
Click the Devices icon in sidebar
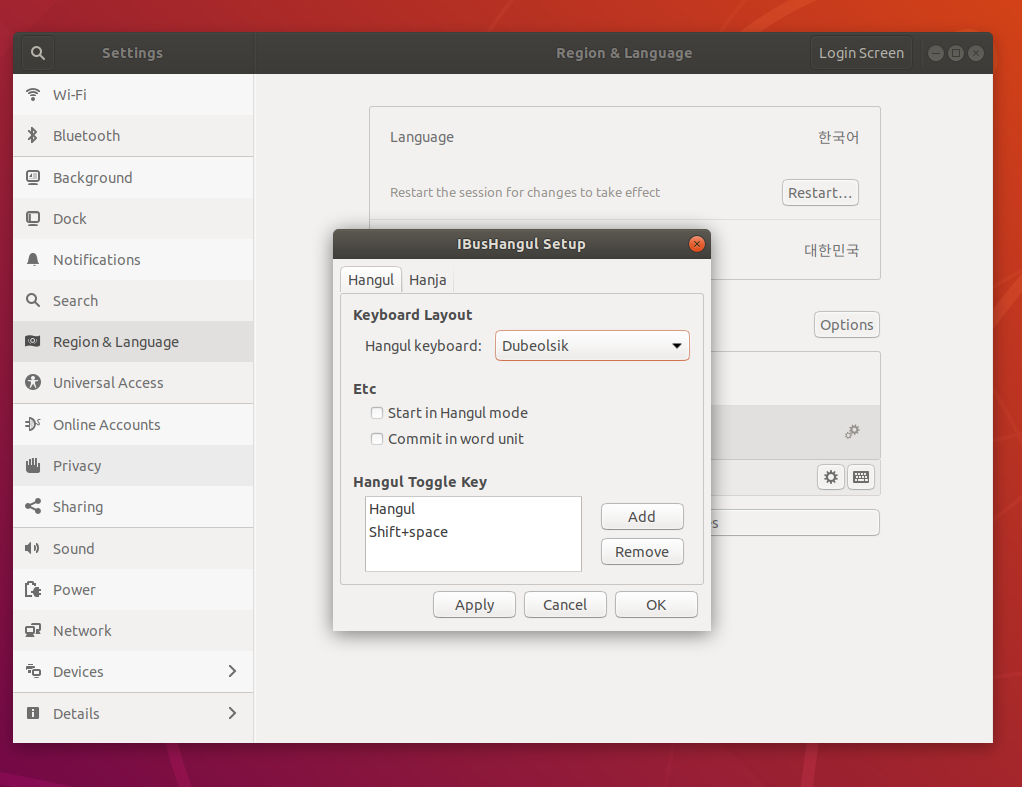(33, 671)
